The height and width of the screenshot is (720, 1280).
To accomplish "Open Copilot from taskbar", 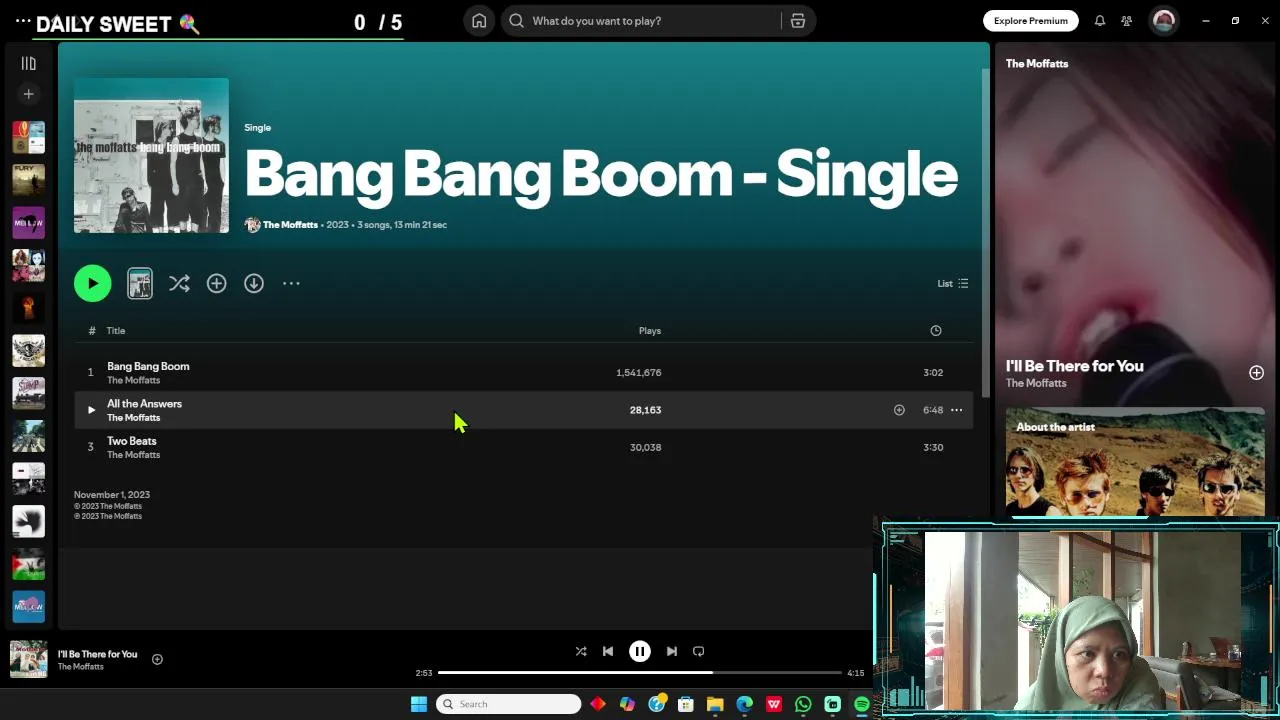I will (x=627, y=704).
